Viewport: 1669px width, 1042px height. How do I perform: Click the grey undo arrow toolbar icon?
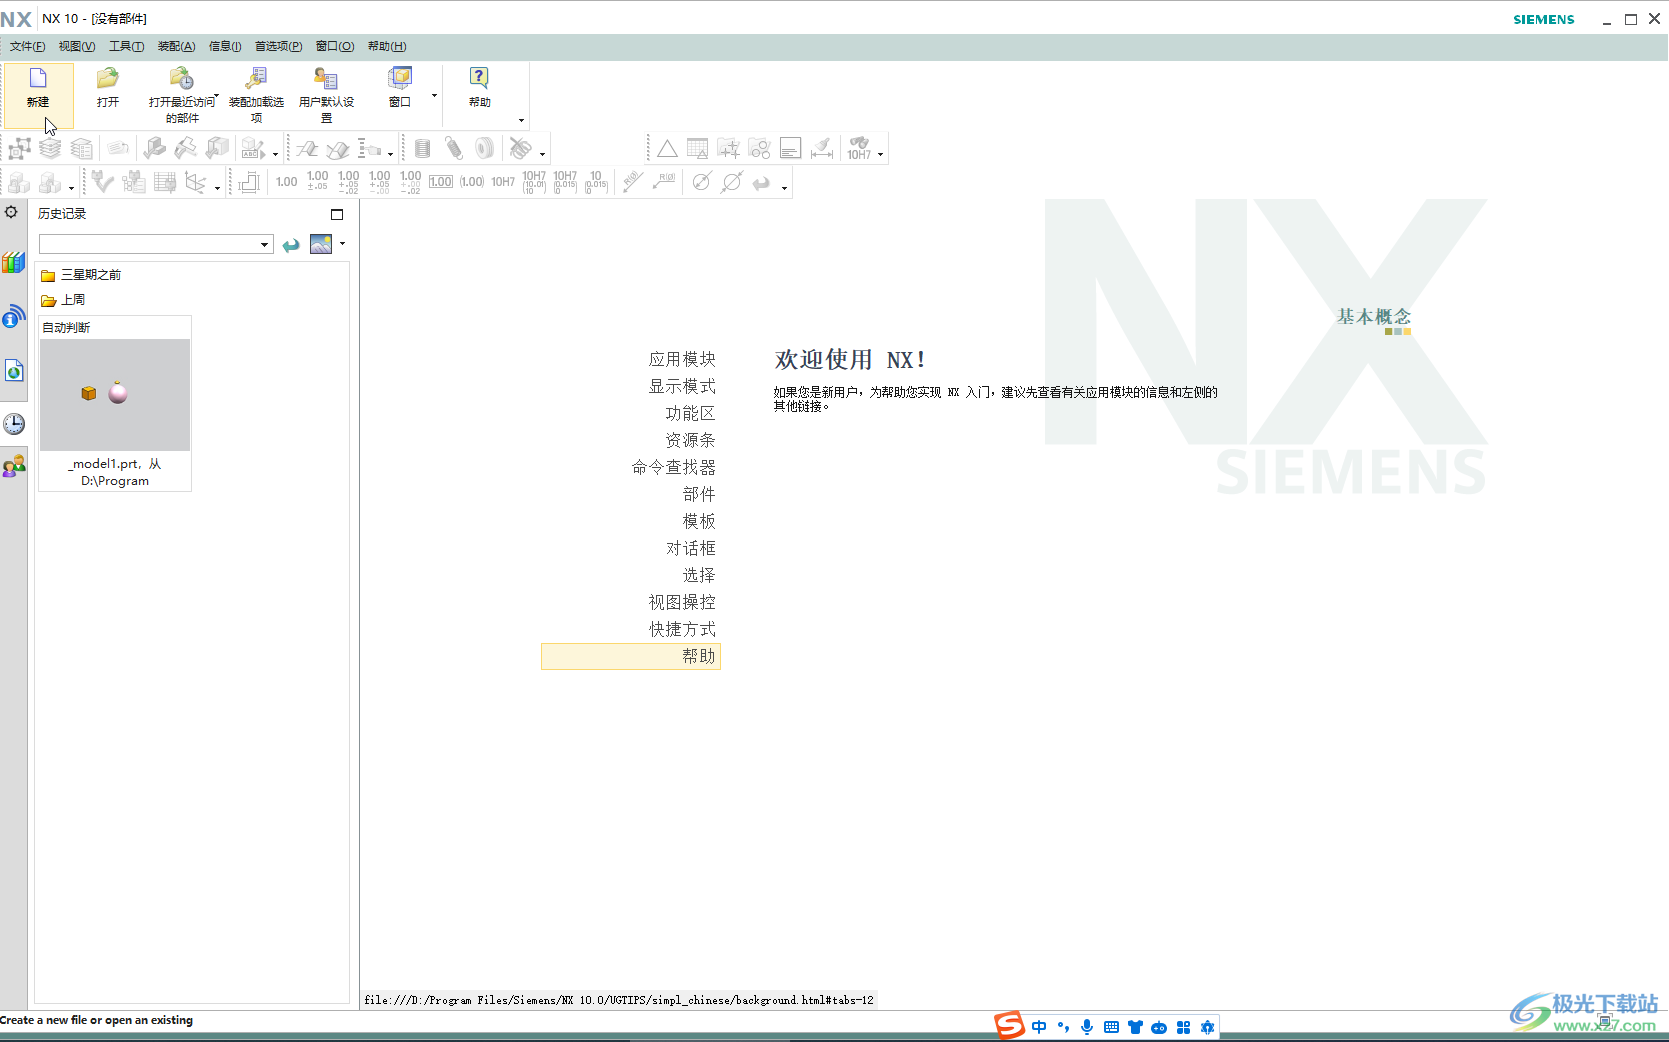coord(762,182)
